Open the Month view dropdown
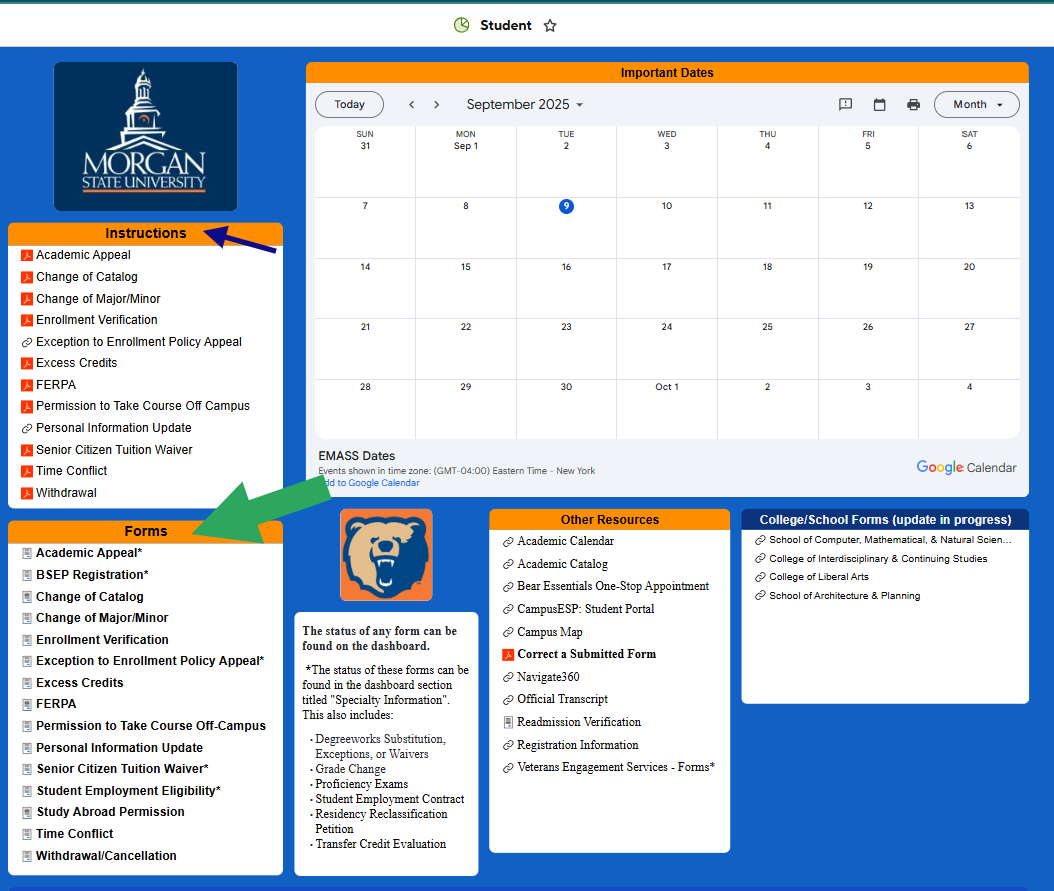This screenshot has height=891, width=1054. tap(977, 105)
